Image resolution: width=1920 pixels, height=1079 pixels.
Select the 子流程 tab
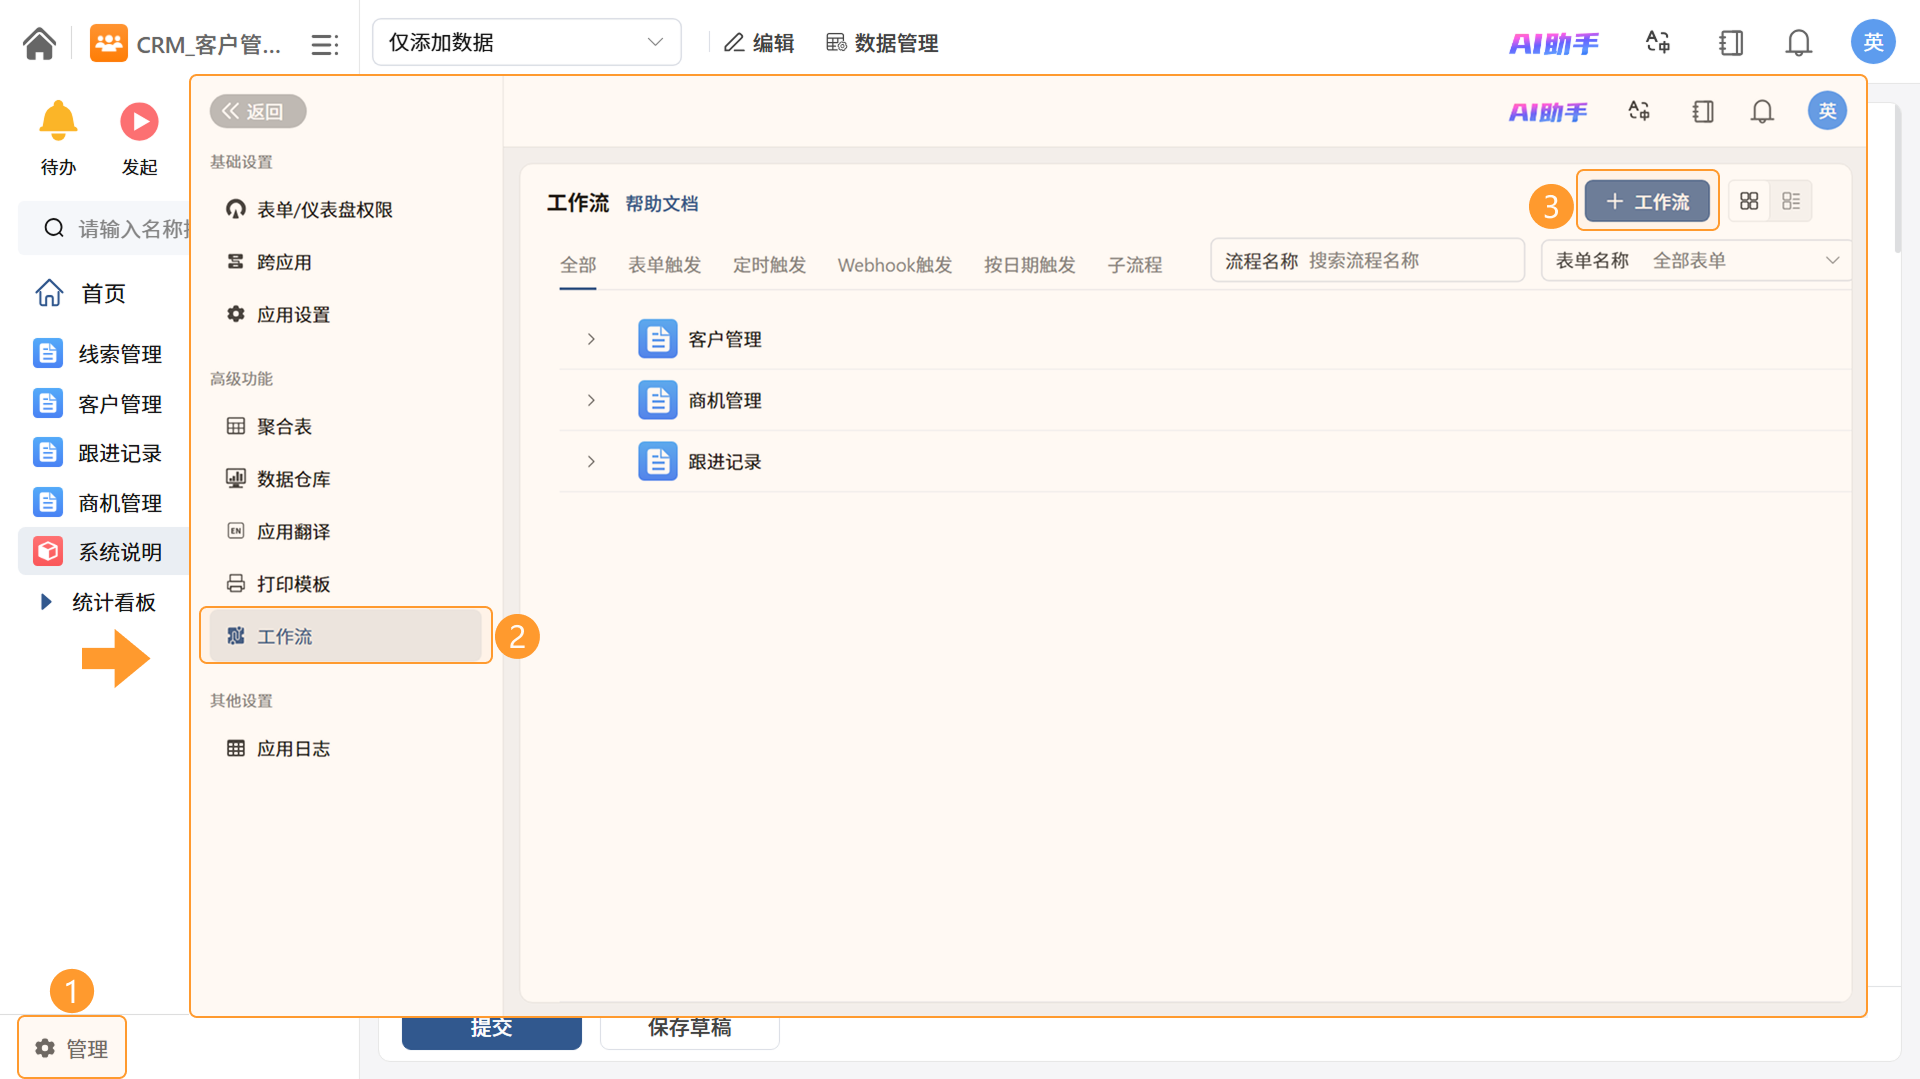point(1135,264)
